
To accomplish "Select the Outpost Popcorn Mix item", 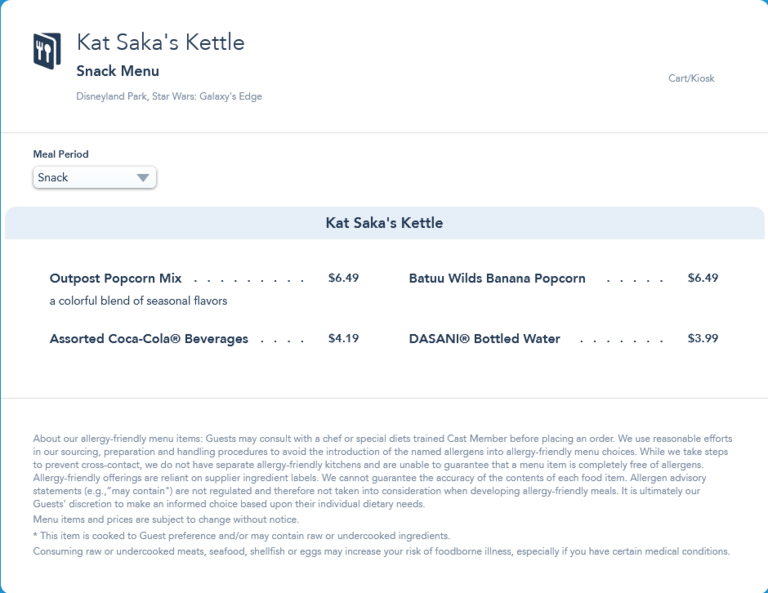I will [x=116, y=279].
